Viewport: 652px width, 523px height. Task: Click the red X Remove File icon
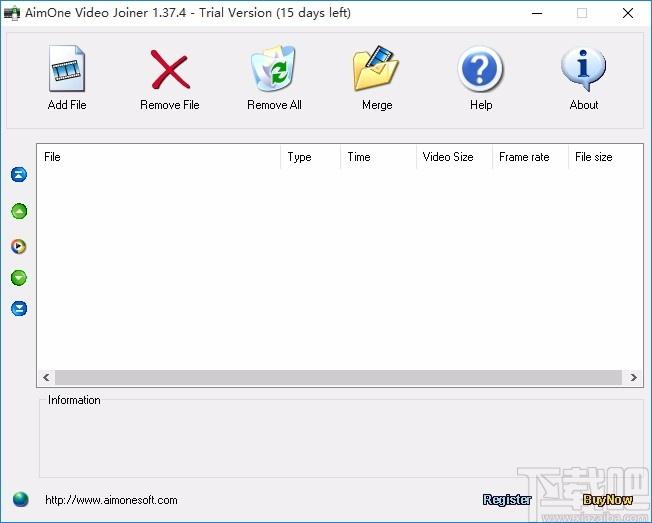tap(170, 69)
